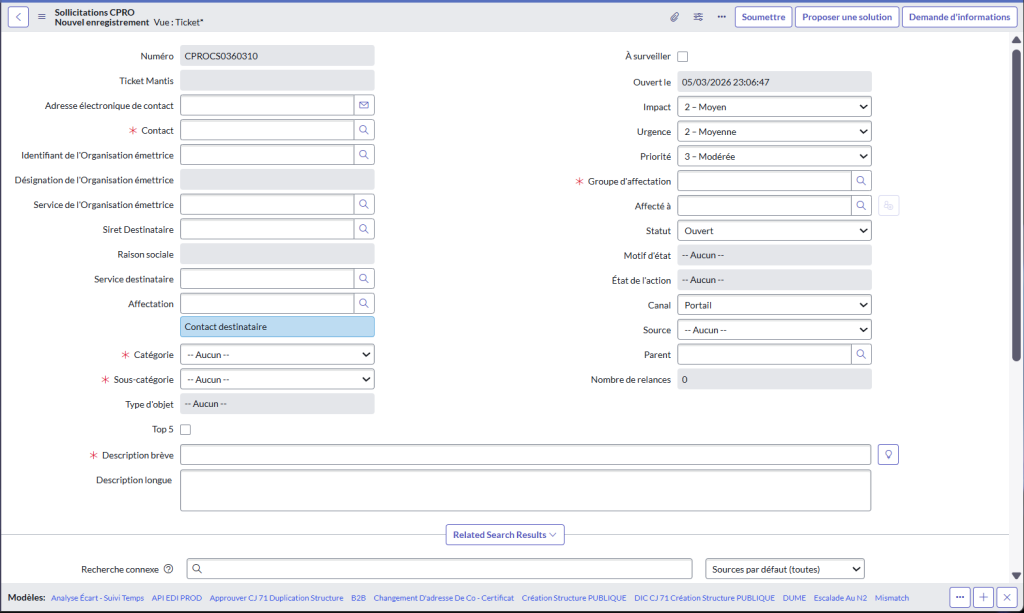This screenshot has height=613, width=1024.
Task: Tick the Top 5 checkbox
Action: 185,429
